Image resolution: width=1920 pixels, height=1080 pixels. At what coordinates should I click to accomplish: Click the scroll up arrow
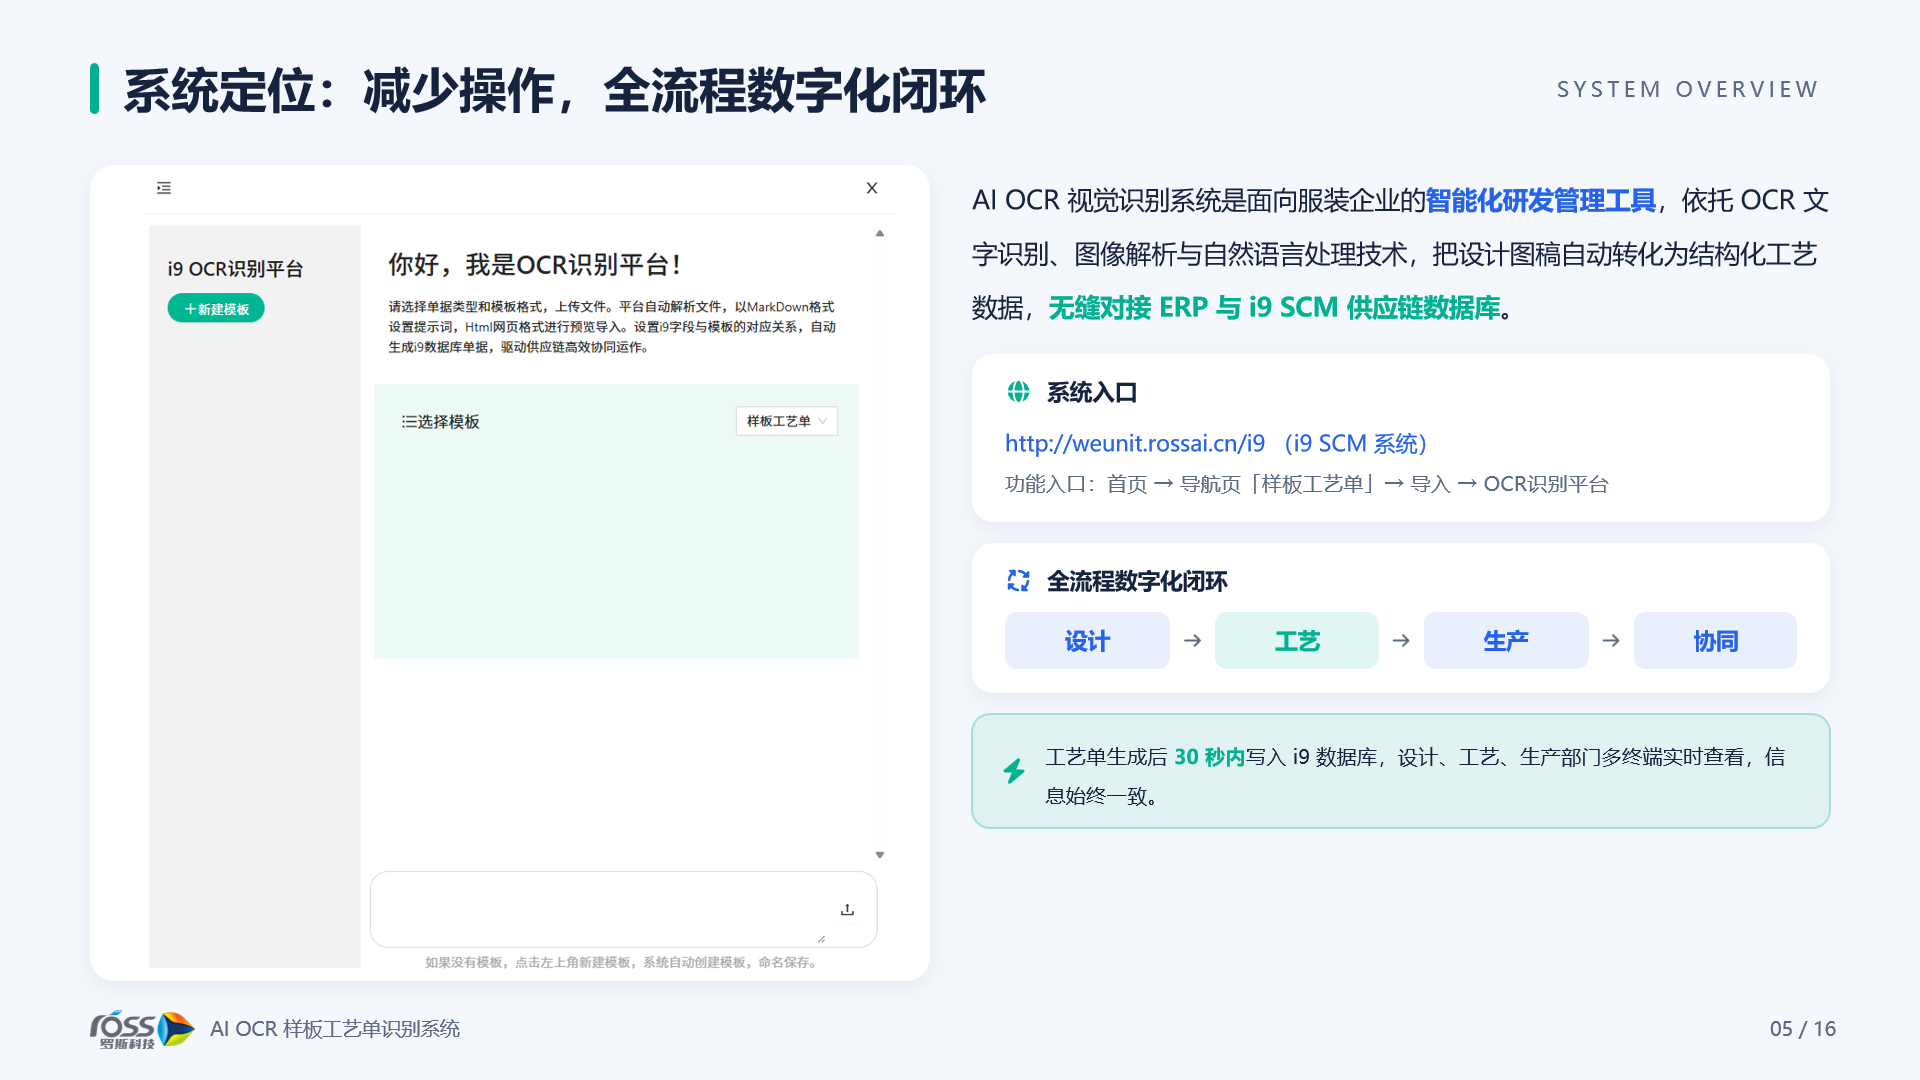click(880, 233)
